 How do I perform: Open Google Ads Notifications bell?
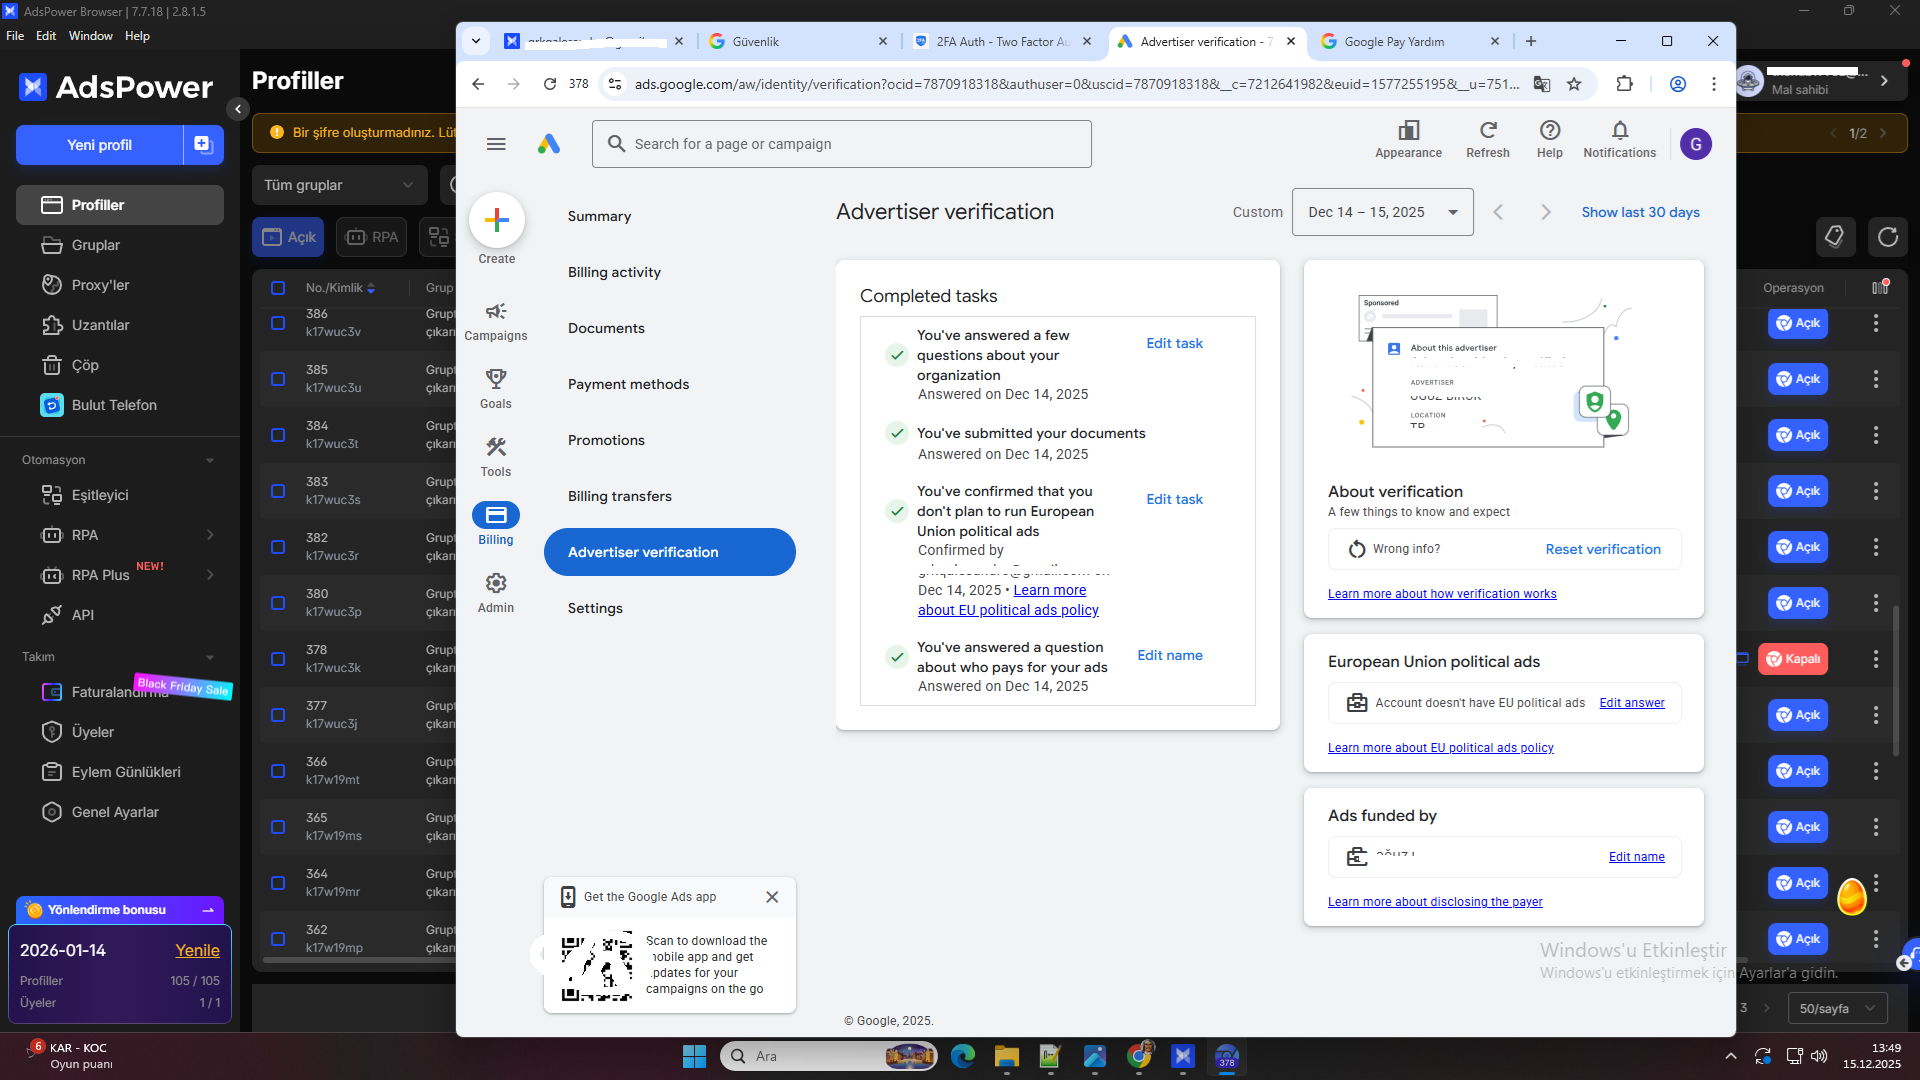(1620, 140)
